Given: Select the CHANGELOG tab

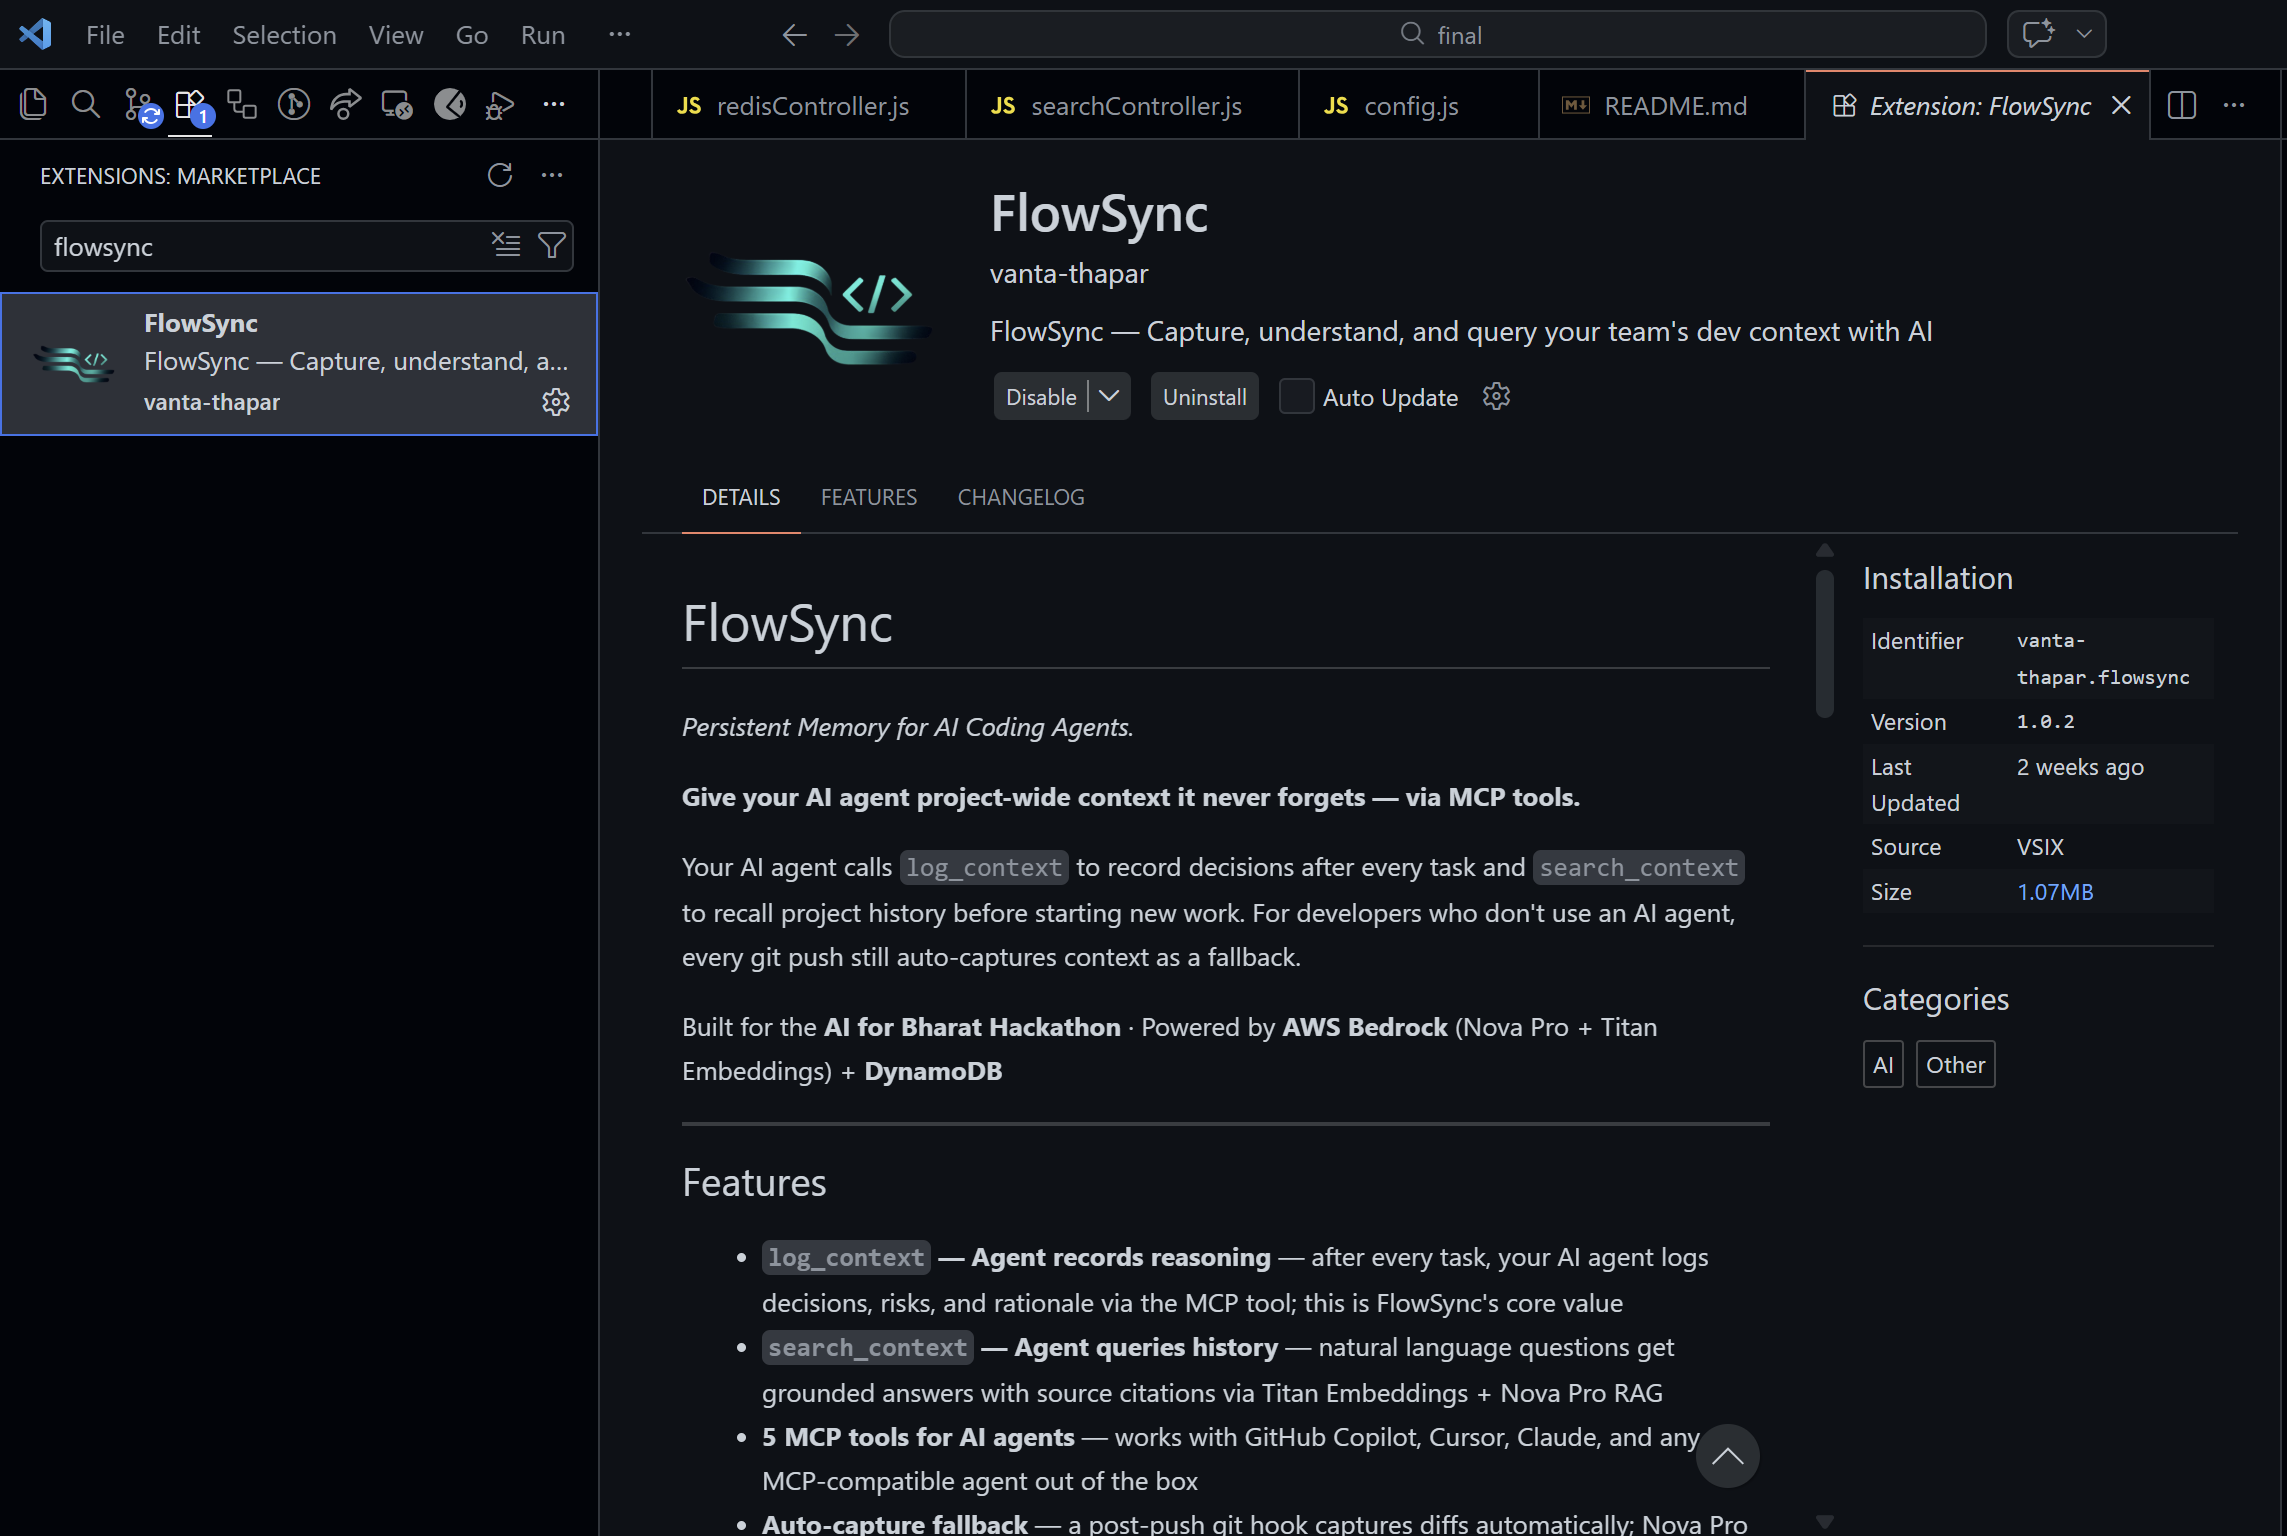Looking at the screenshot, I should click(1021, 497).
